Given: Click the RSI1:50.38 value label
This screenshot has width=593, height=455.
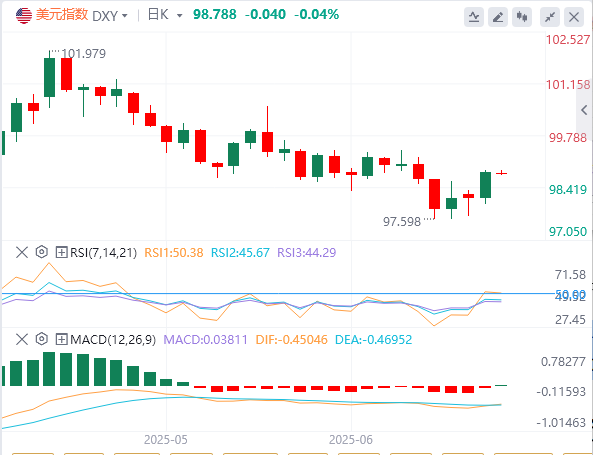Looking at the screenshot, I should click(x=174, y=253).
